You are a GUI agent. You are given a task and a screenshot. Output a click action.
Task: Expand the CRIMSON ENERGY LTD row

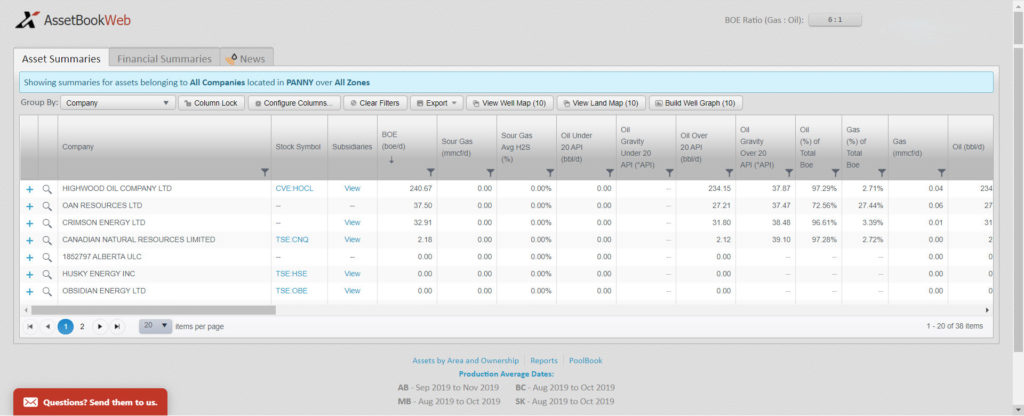click(29, 223)
